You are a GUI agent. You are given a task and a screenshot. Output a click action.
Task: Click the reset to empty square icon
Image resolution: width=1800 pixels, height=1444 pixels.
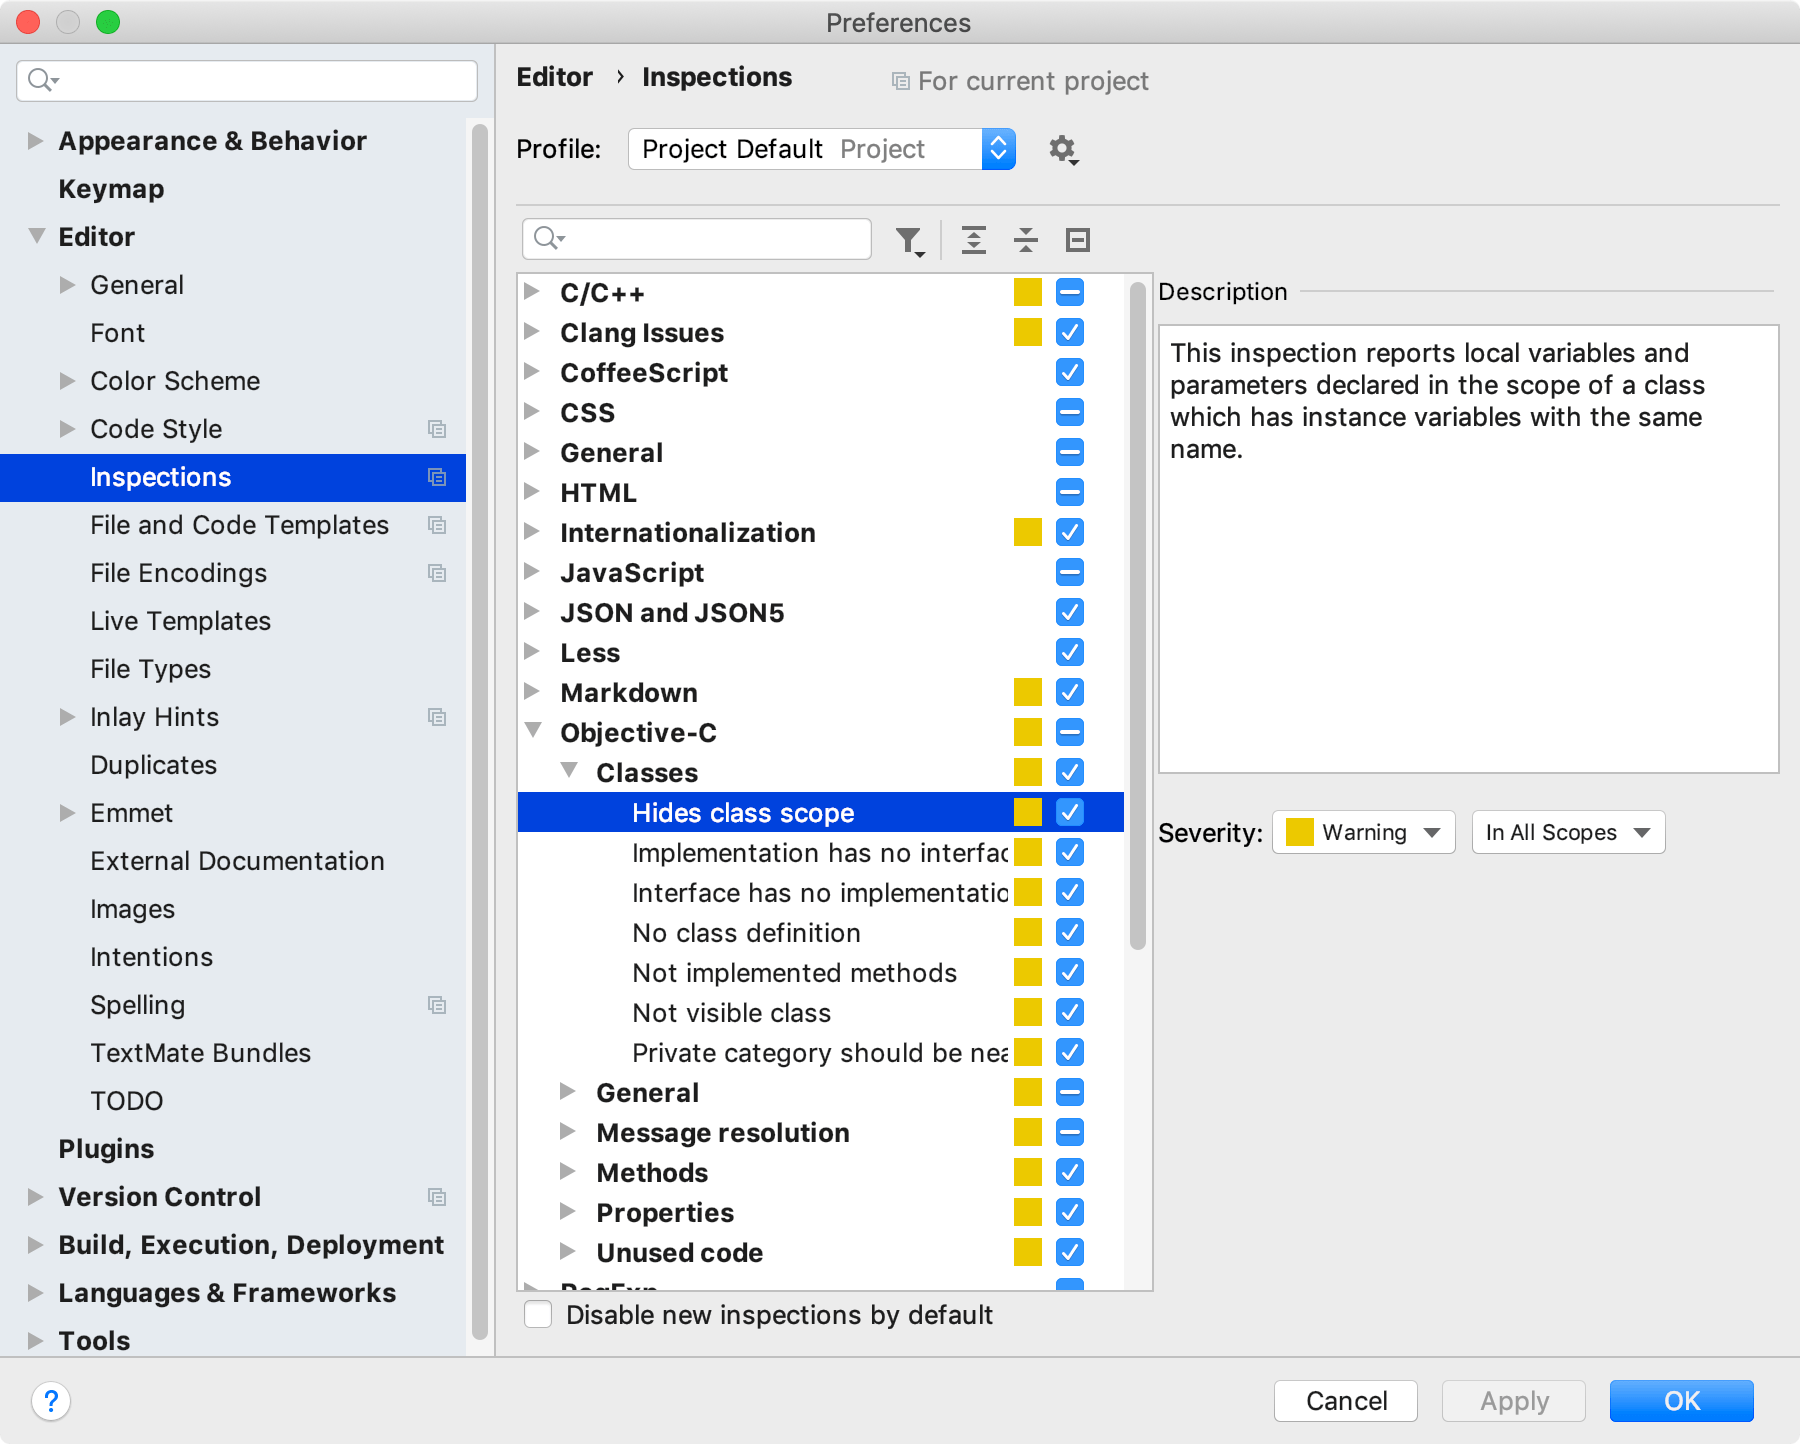point(1078,240)
